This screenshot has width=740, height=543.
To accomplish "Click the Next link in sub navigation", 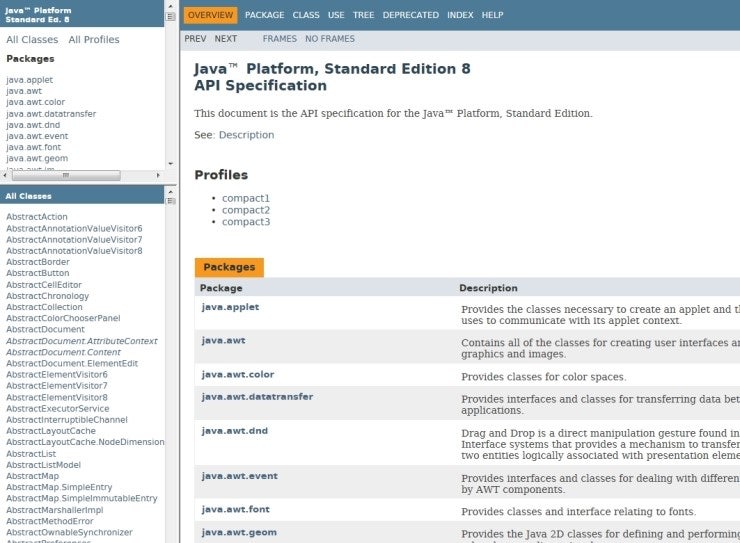I will coord(226,39).
